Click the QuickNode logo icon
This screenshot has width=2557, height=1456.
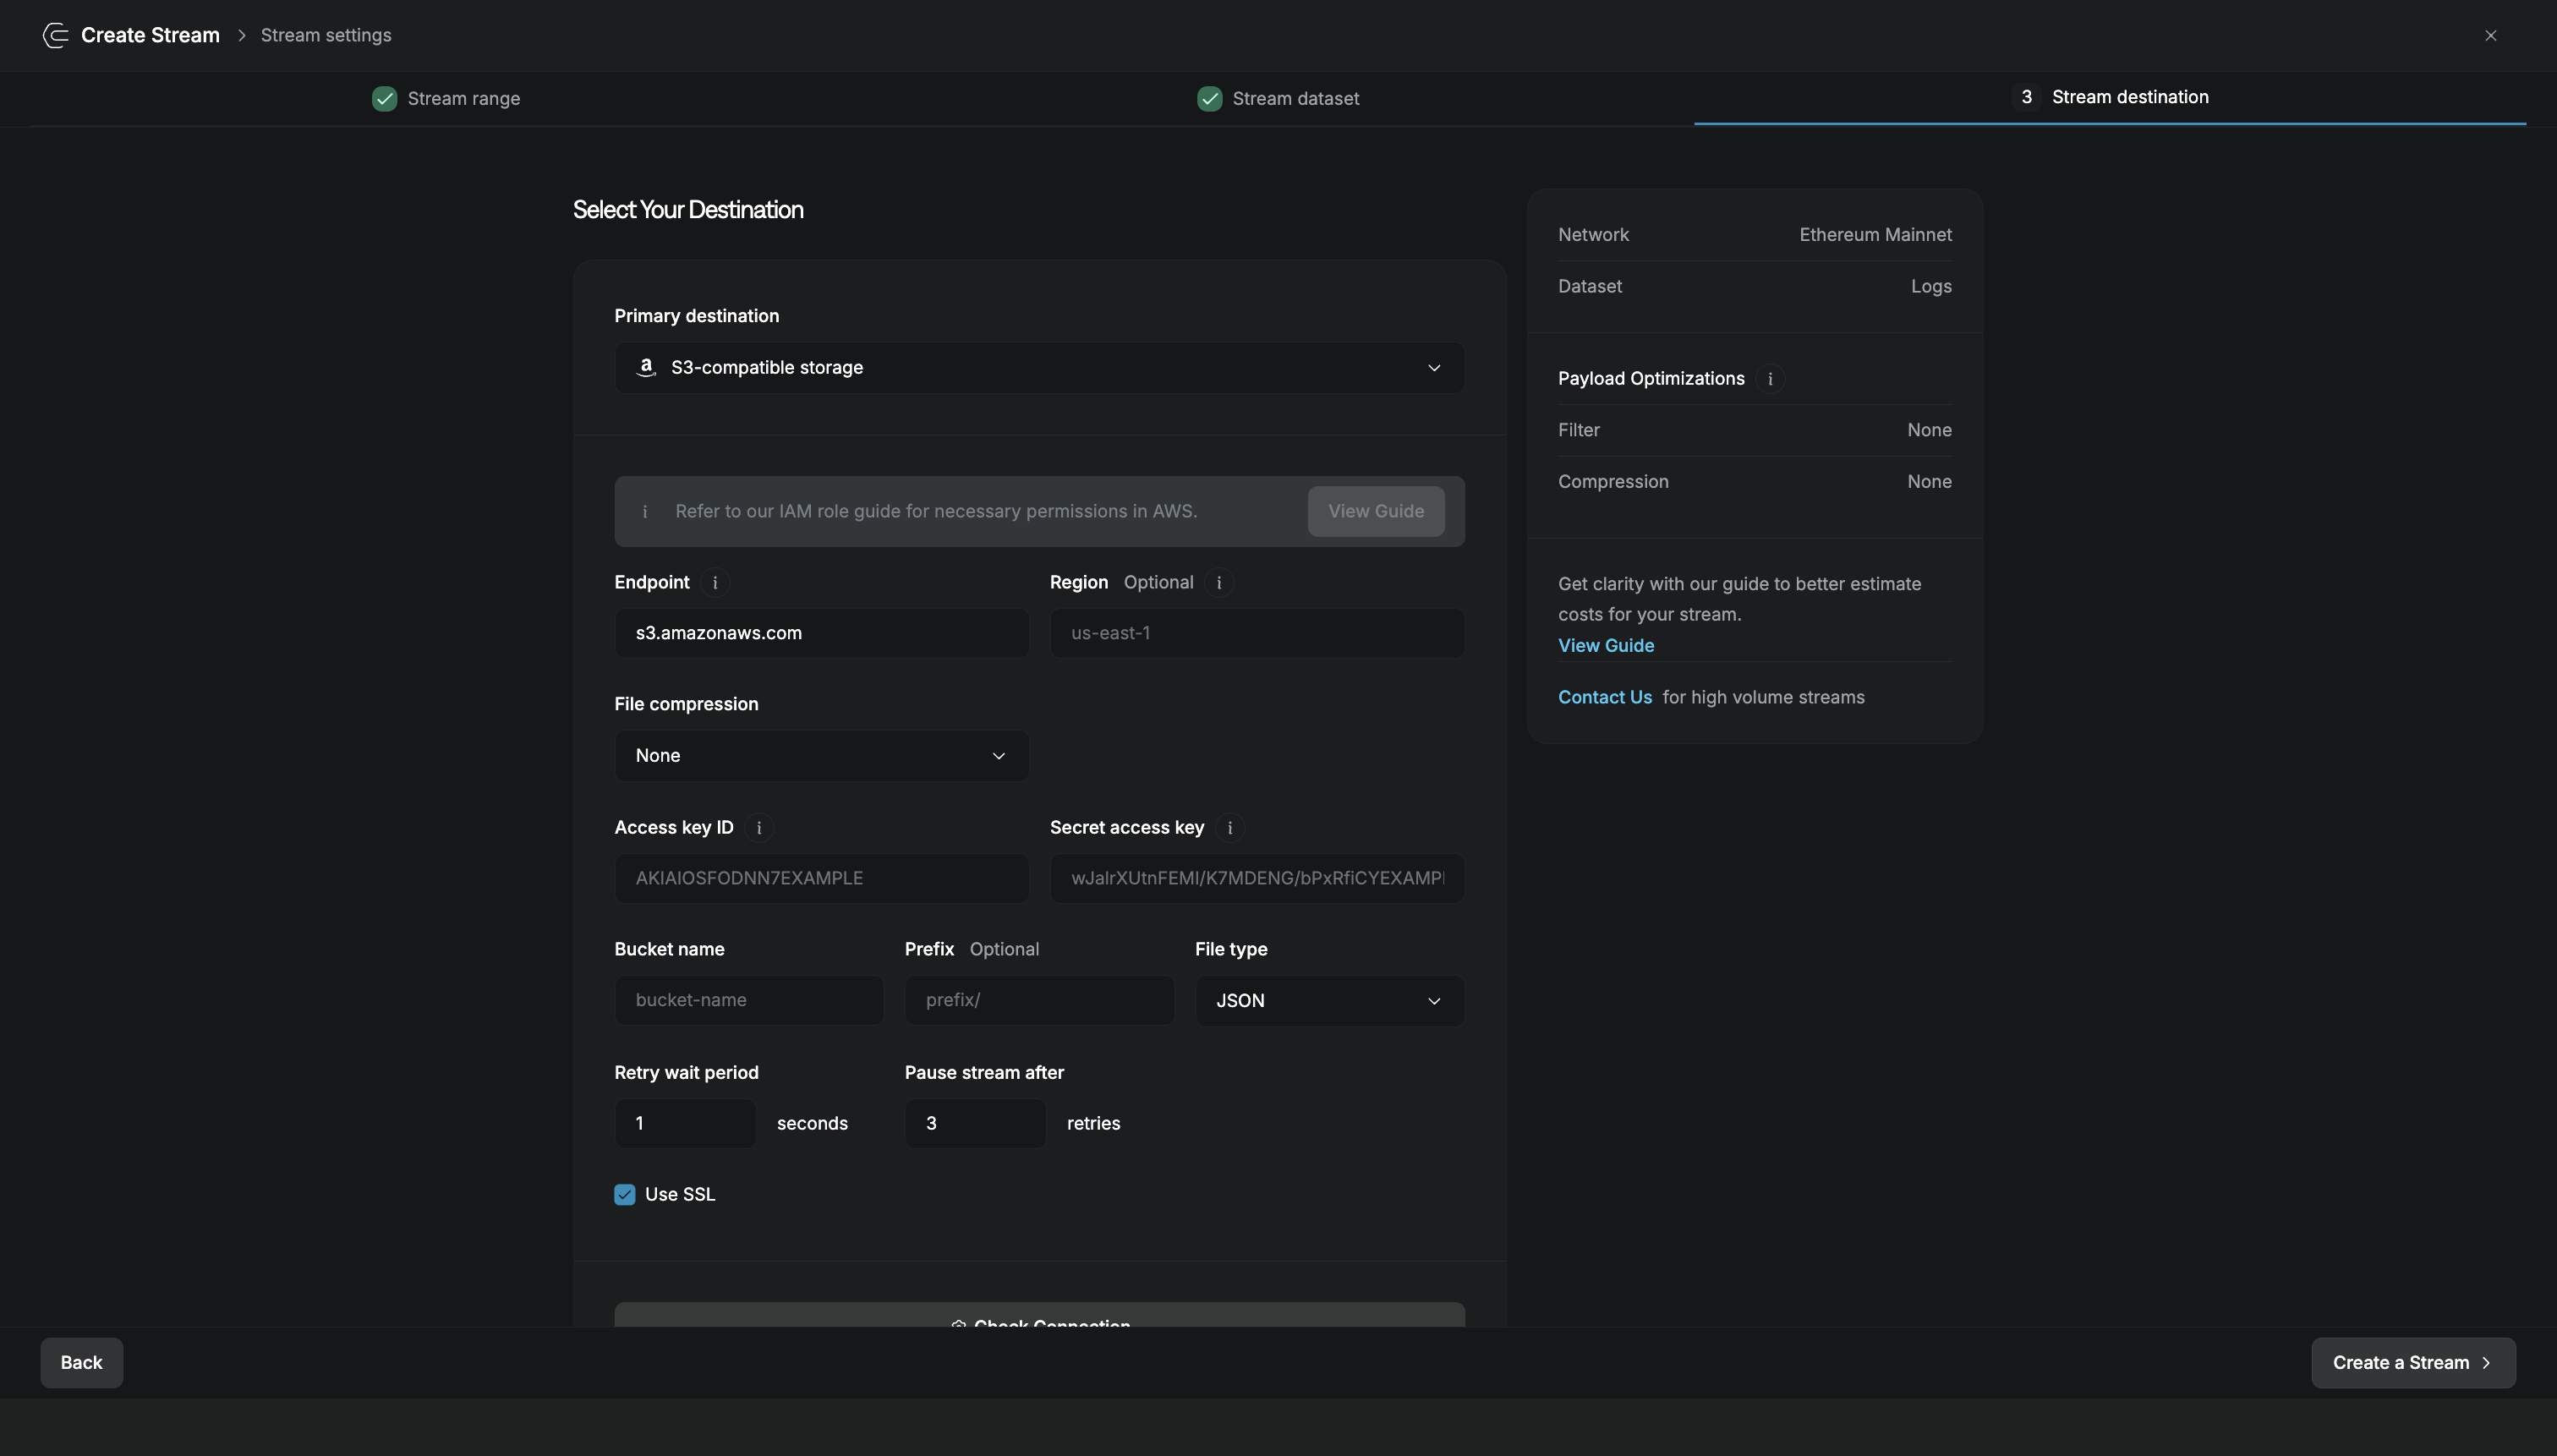pyautogui.click(x=55, y=35)
